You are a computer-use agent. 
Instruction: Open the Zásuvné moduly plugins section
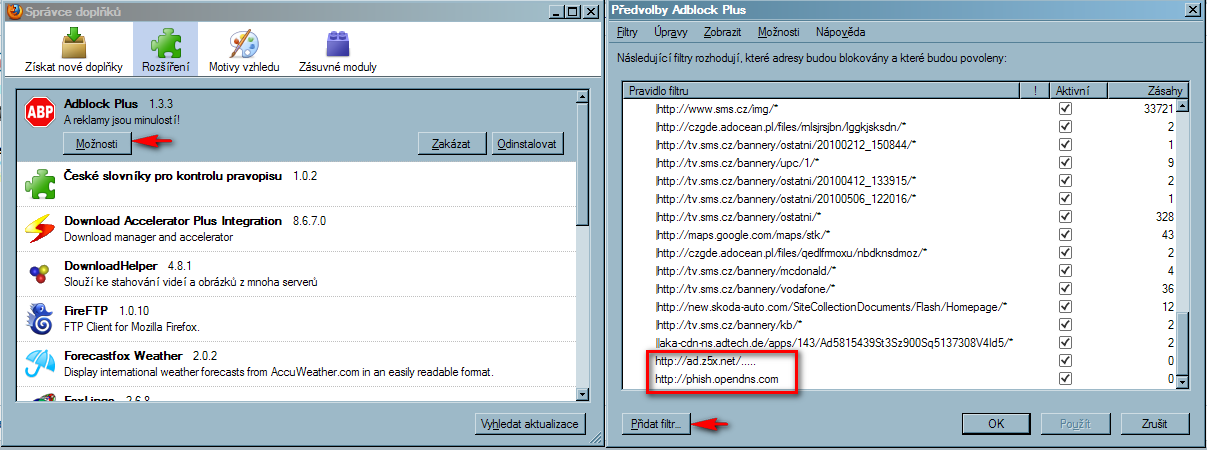(337, 52)
